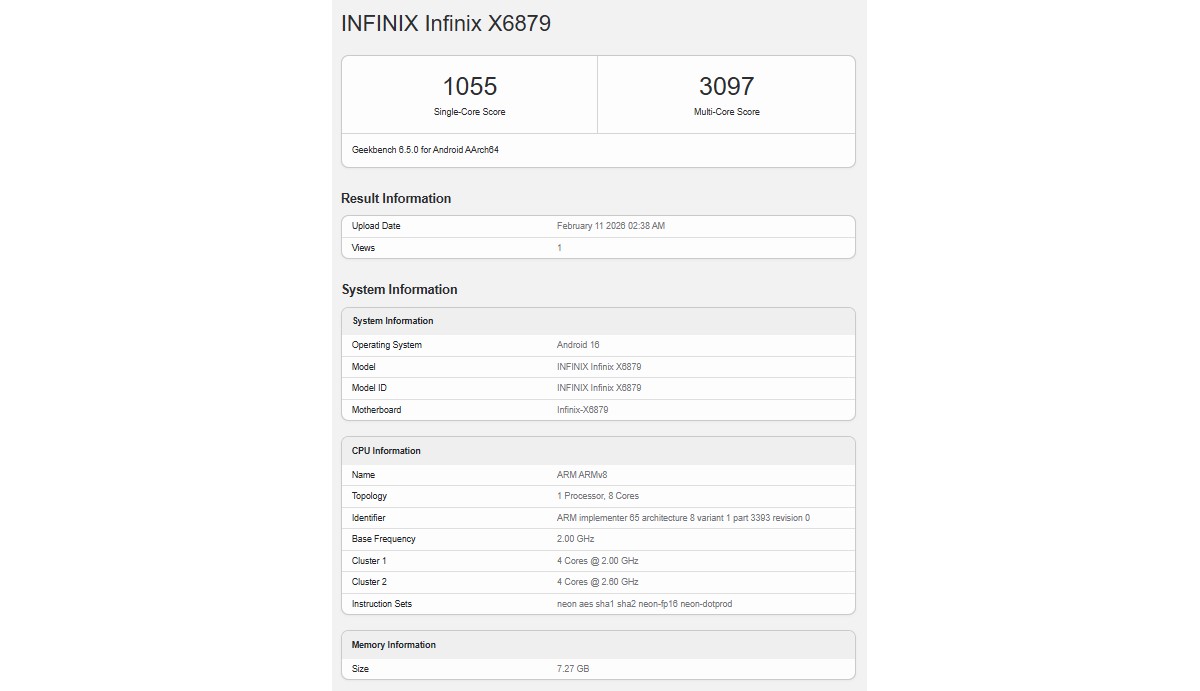Select the Model row value INFINIX Infinix X6879
1200x691 pixels.
point(600,367)
